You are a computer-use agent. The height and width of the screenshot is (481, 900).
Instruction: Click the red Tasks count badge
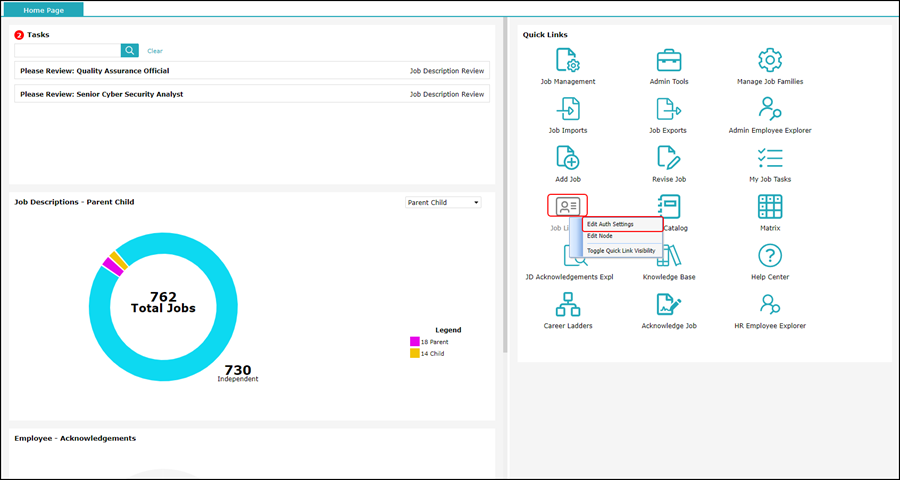click(19, 35)
